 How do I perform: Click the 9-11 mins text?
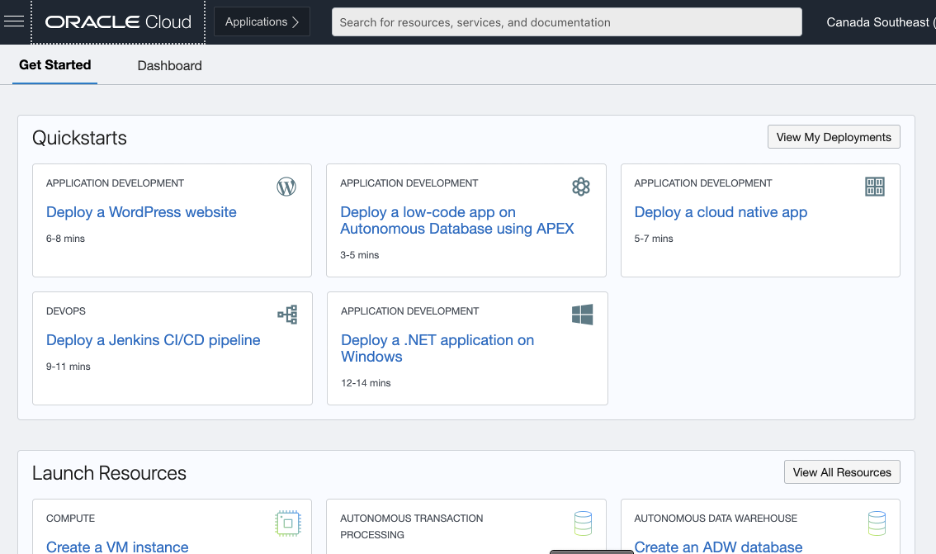click(x=68, y=366)
